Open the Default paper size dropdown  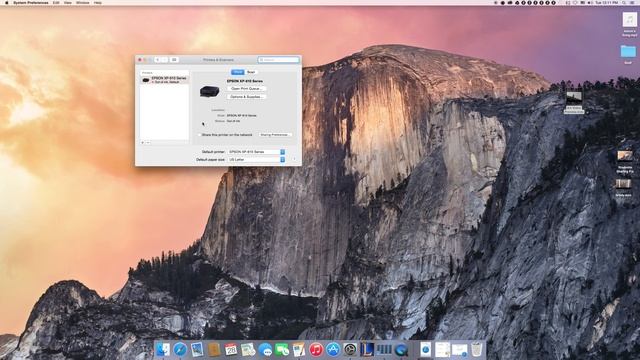point(256,160)
